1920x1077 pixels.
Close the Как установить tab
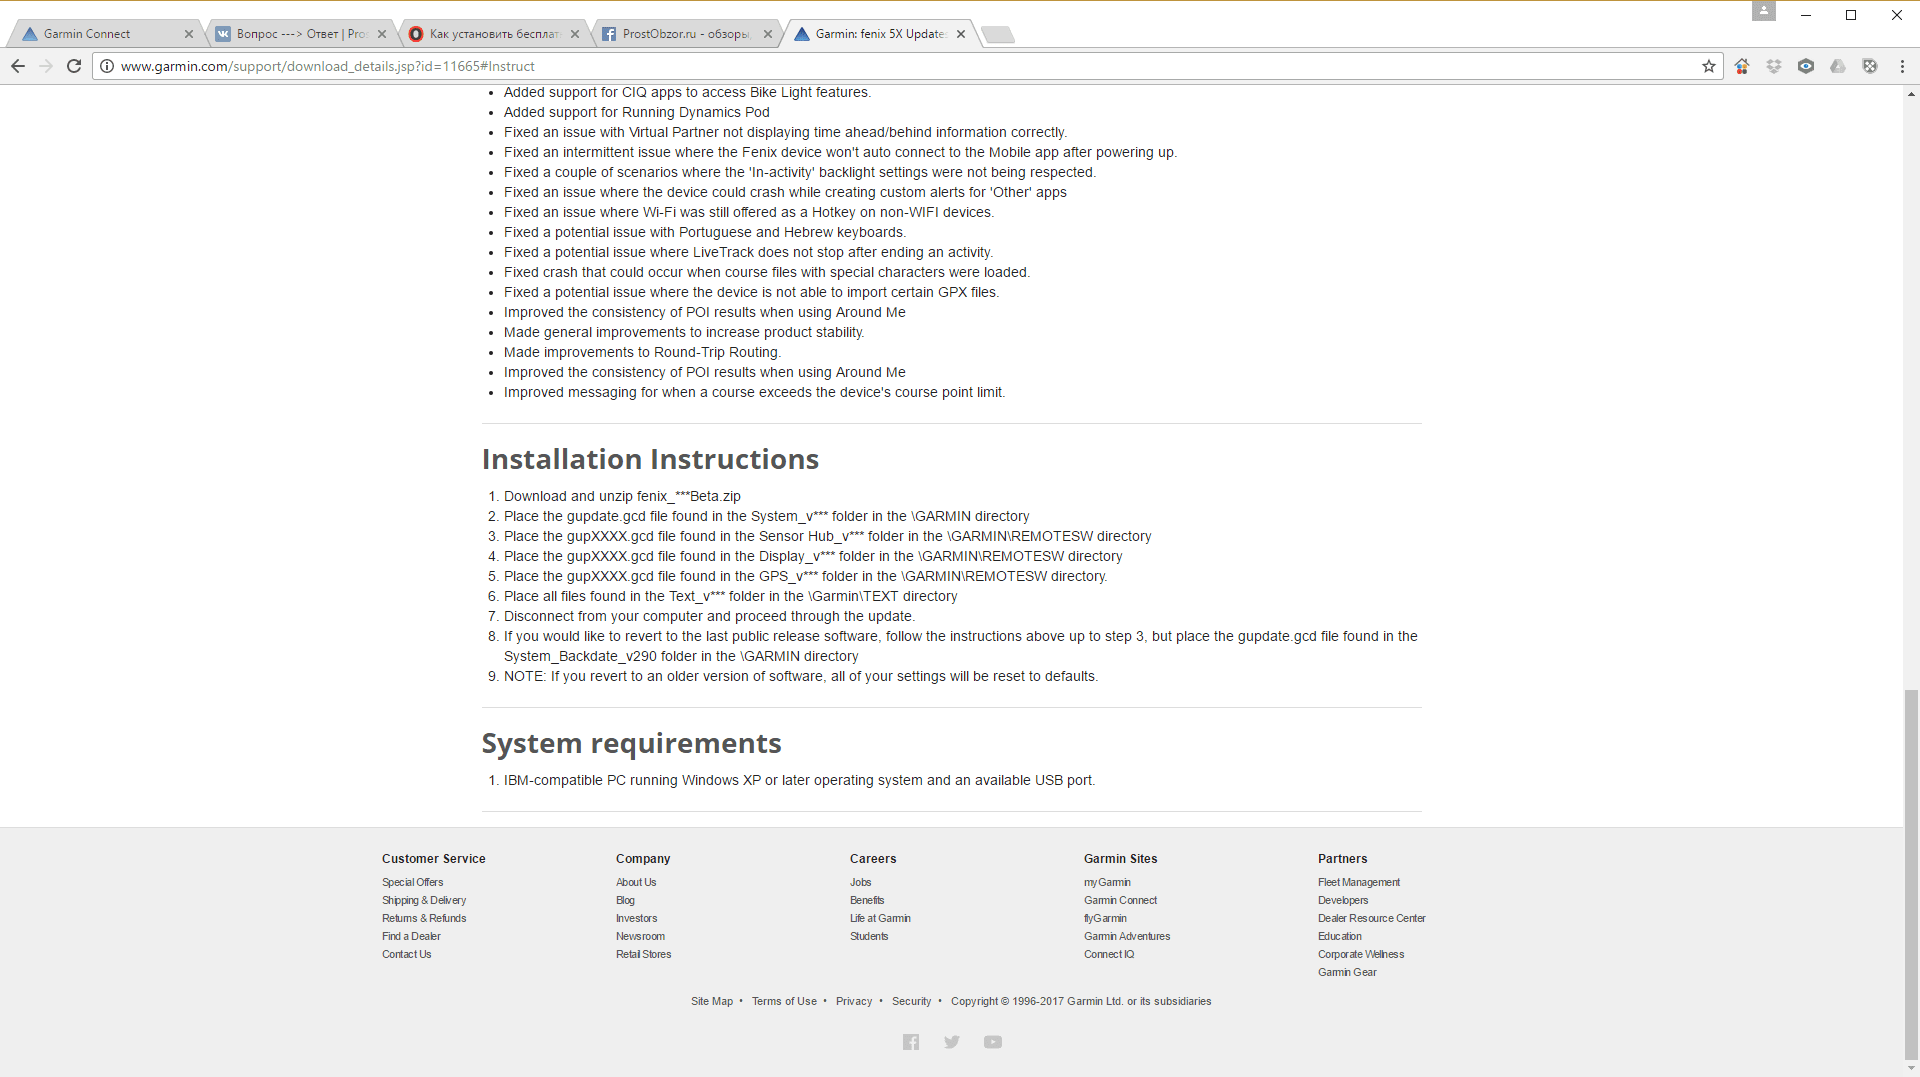point(575,34)
